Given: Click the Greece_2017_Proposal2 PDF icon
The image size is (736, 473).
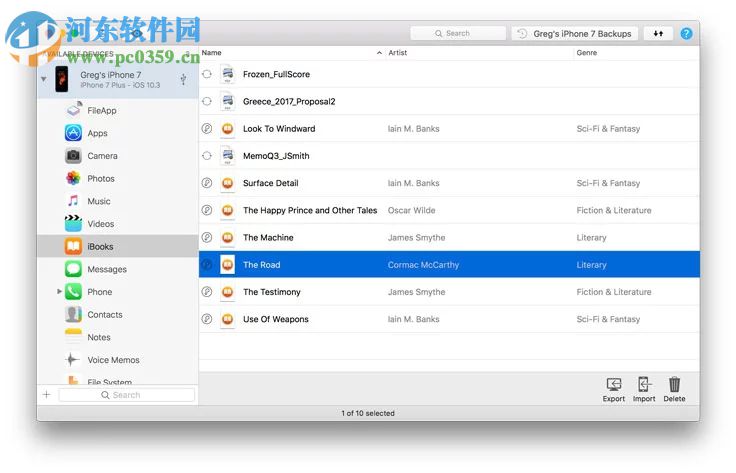Looking at the screenshot, I should 228,101.
